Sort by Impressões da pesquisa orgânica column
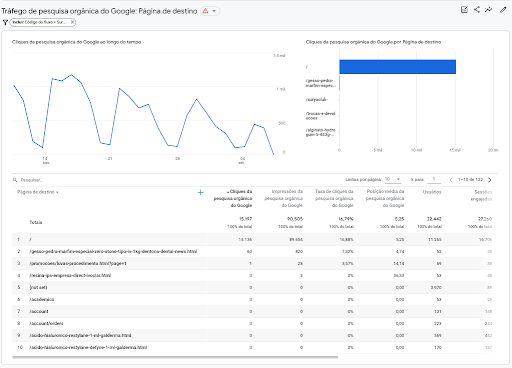 tap(284, 198)
